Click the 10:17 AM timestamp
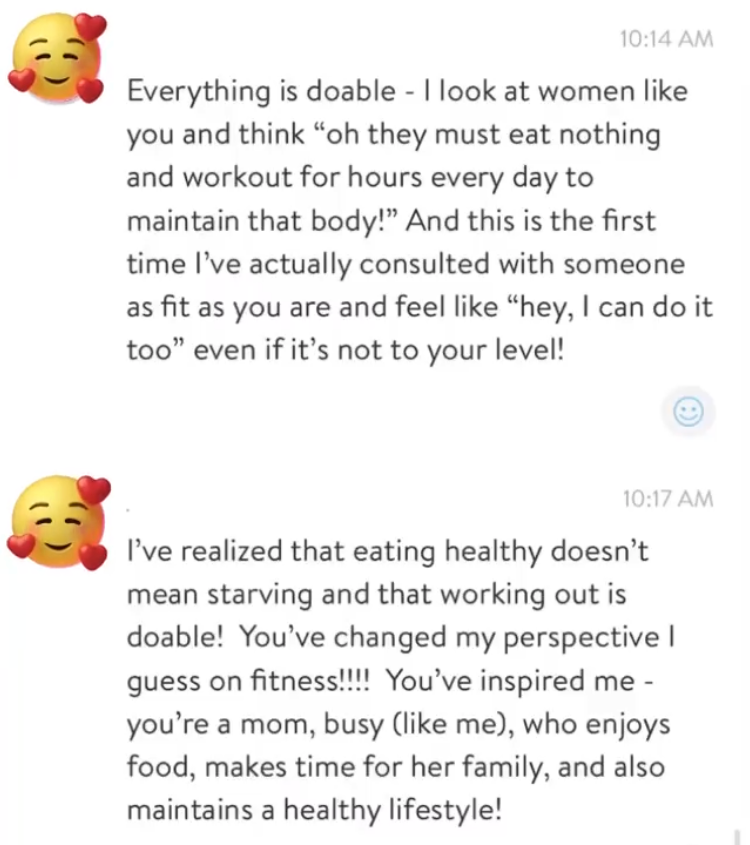Viewport: 750px width, 845px height. (667, 497)
